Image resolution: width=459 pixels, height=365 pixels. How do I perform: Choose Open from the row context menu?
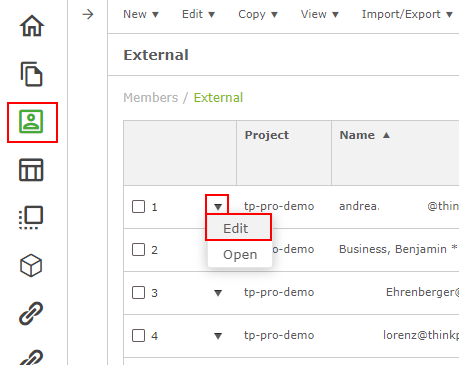[240, 254]
